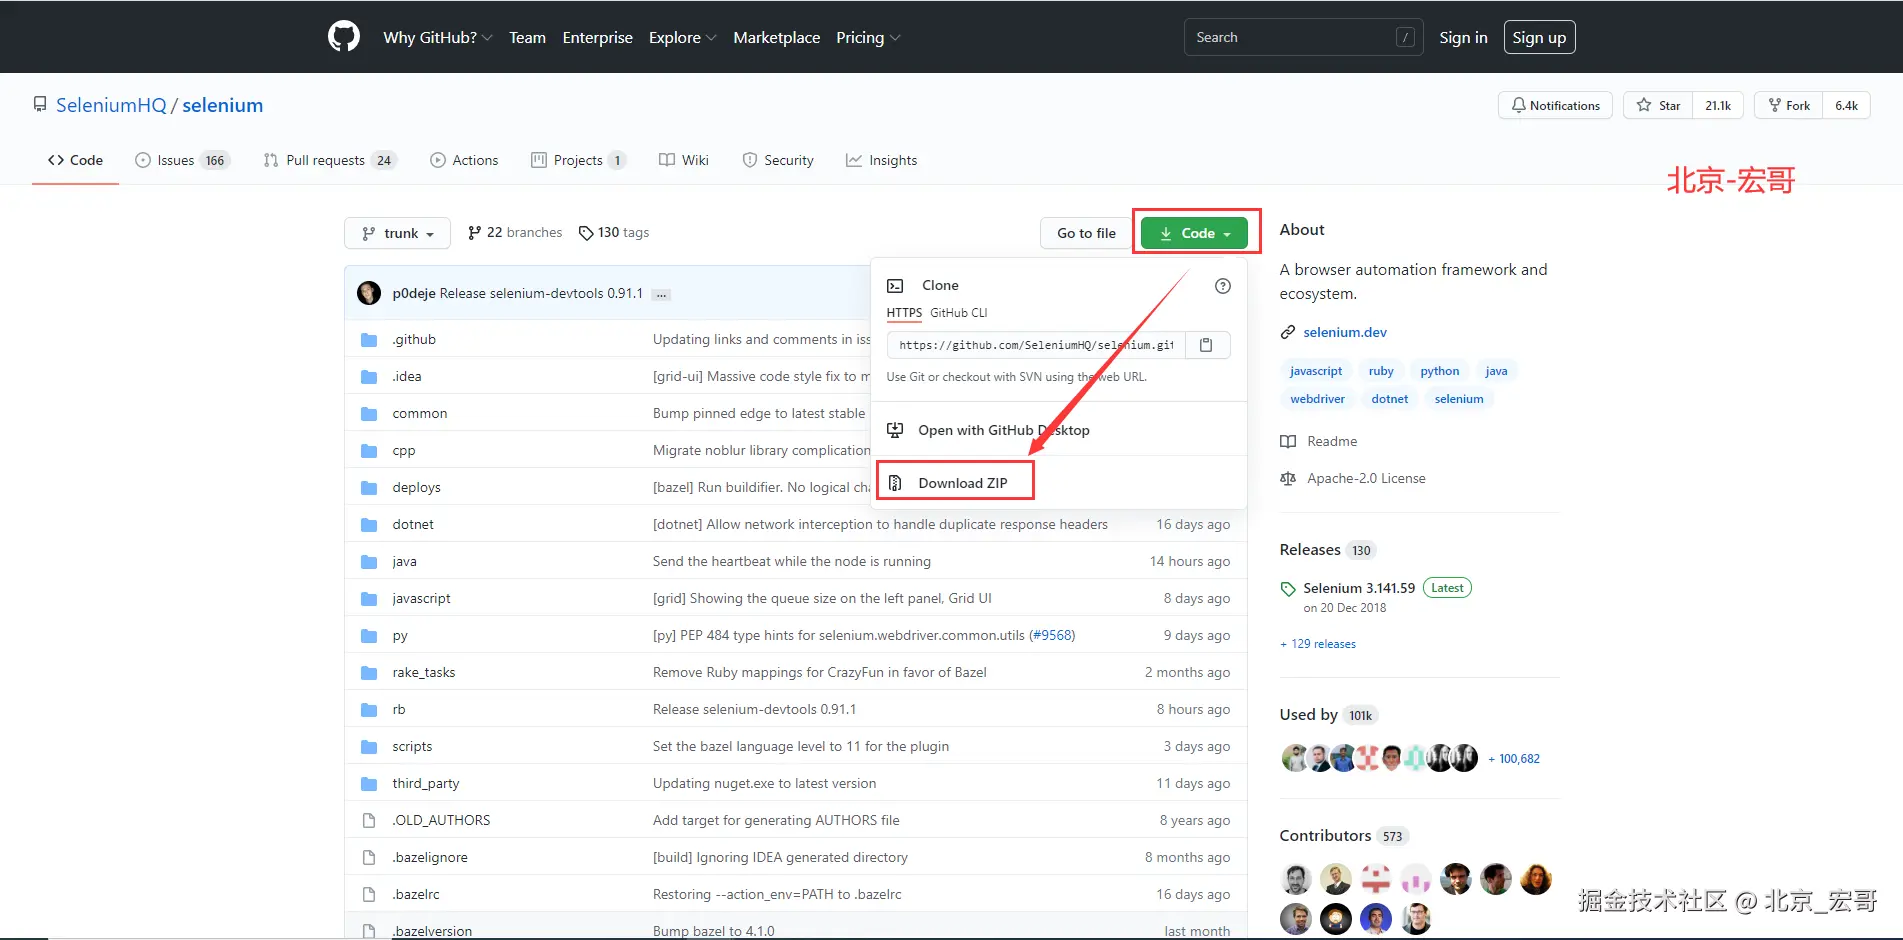1903x940 pixels.
Task: Click the GitHub logo in header
Action: [x=344, y=37]
